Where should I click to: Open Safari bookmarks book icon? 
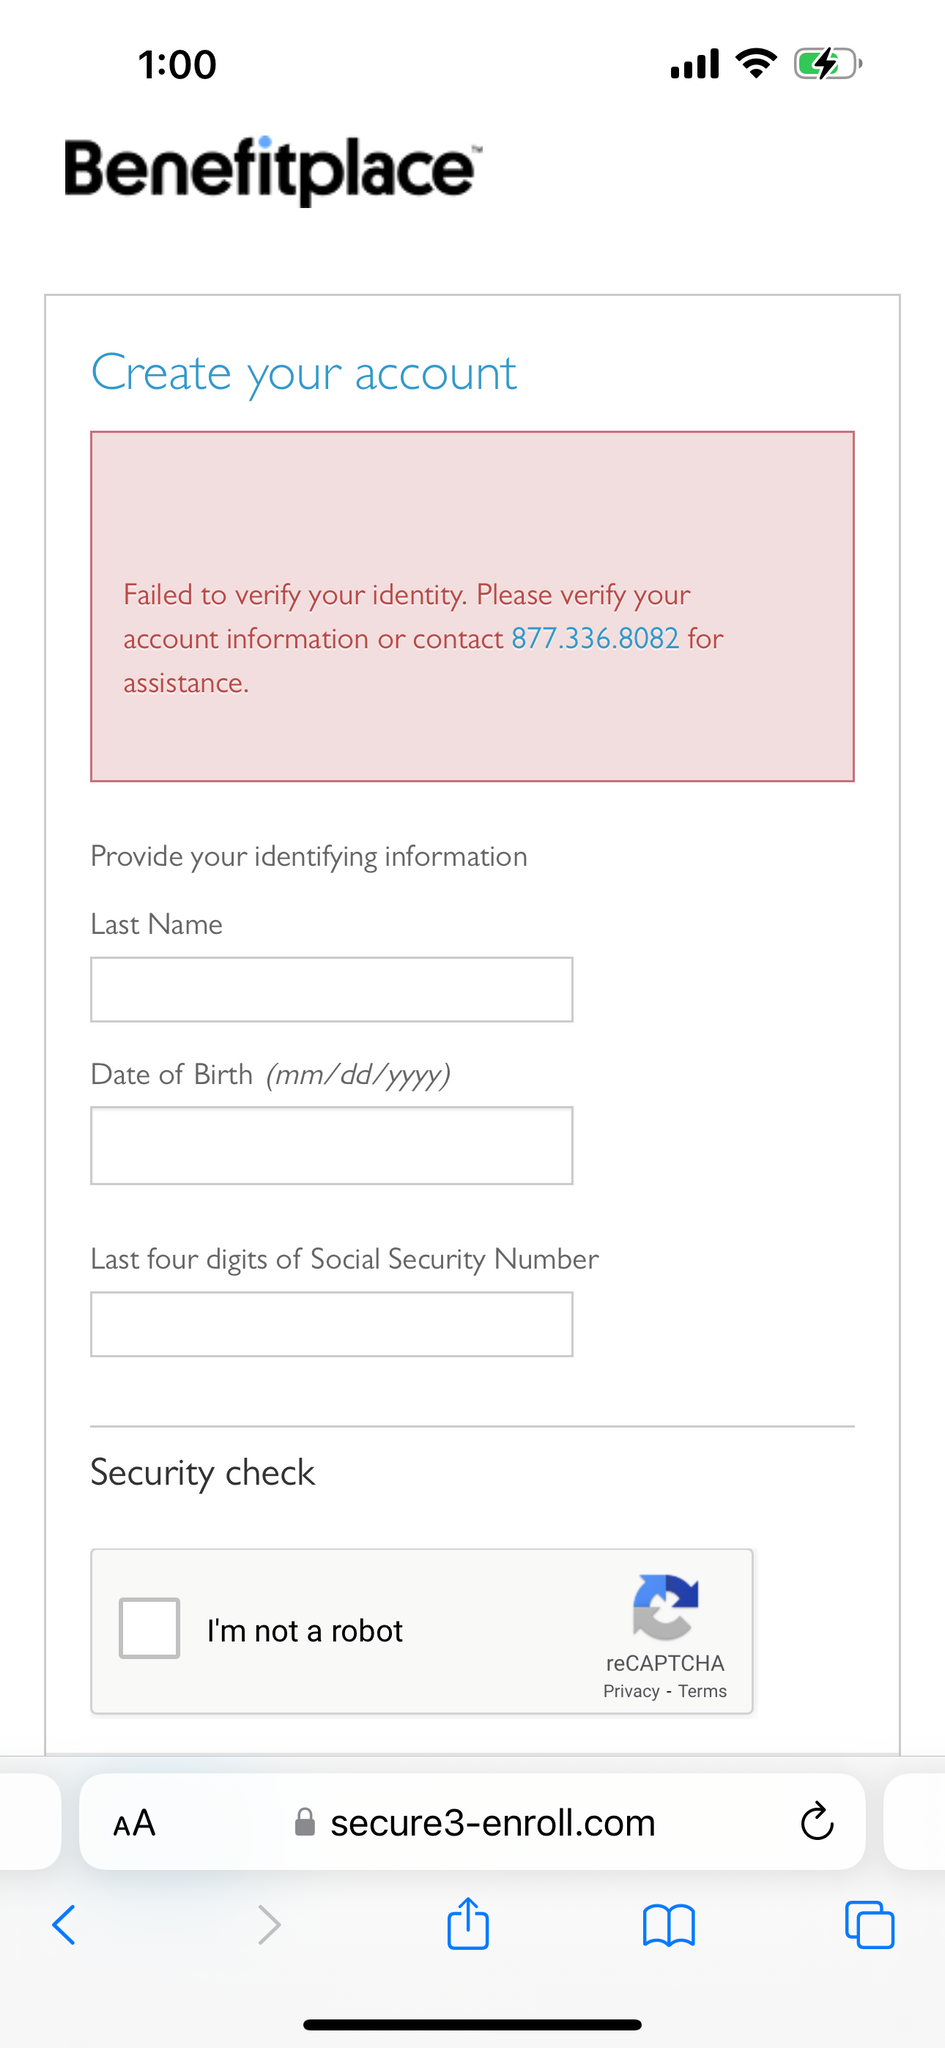[x=669, y=1925]
